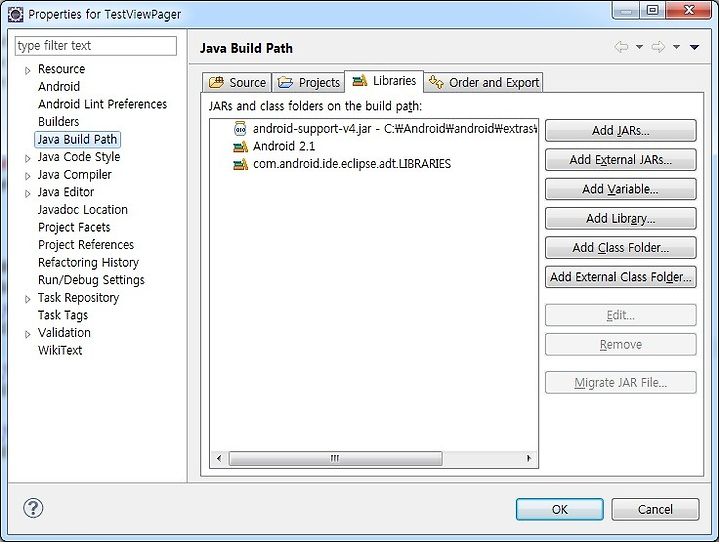Select Android Lint Preferences
The height and width of the screenshot is (544, 720).
tap(102, 104)
